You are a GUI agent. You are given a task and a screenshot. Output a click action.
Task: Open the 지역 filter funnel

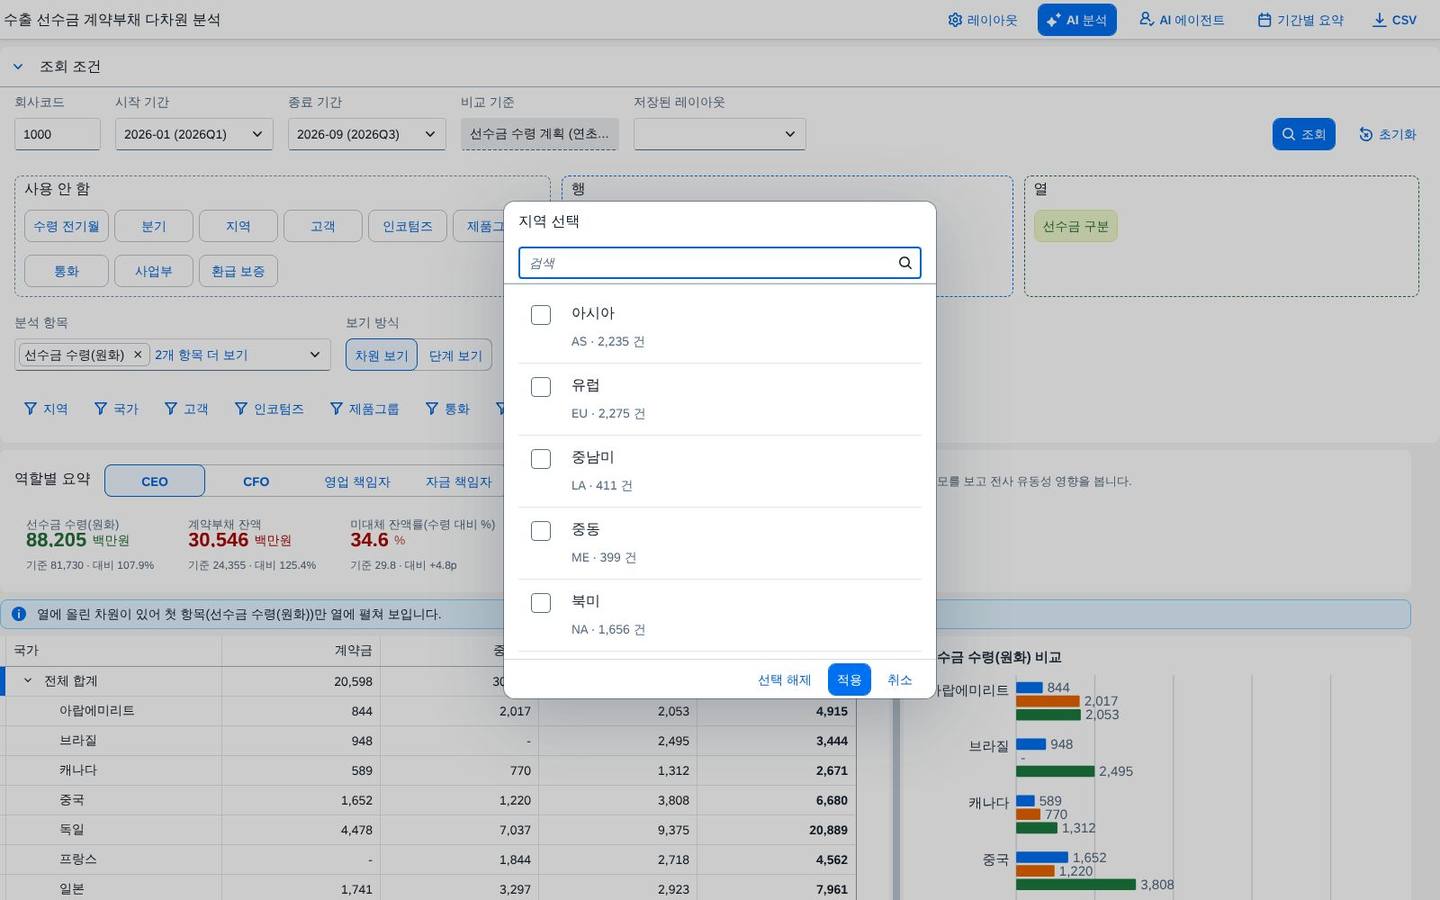click(46, 409)
